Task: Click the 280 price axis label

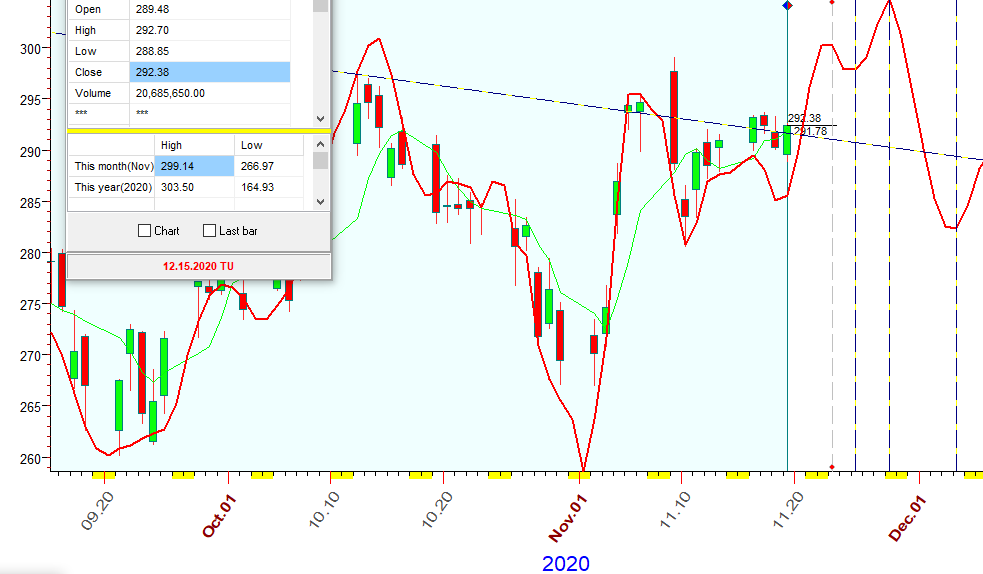Action: (x=30, y=254)
